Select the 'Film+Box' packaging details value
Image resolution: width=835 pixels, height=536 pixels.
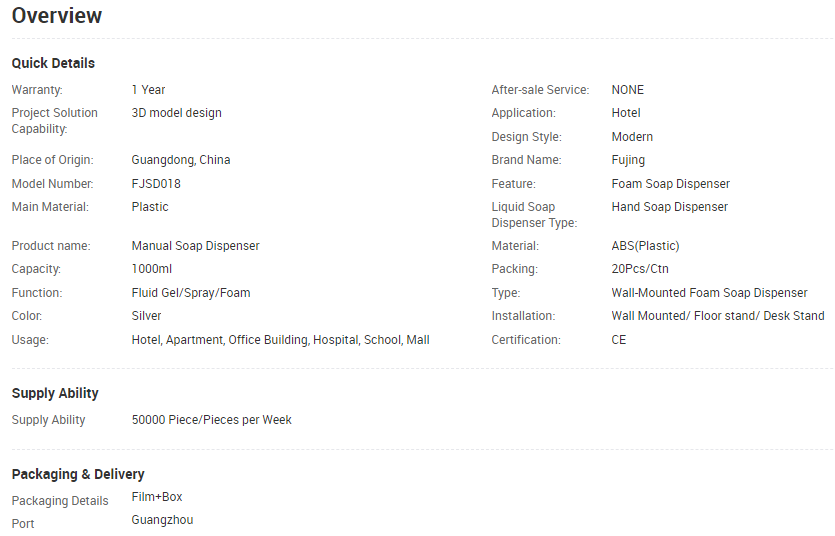coord(157,497)
